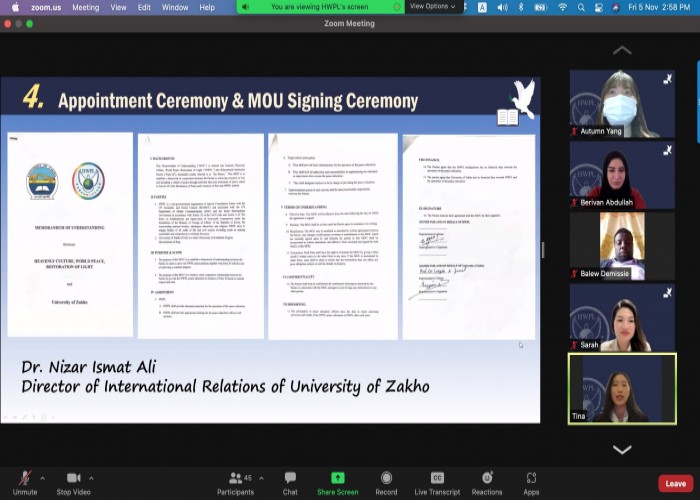Screen dimensions: 700x500
Task: Click the red Leave button
Action: click(x=676, y=483)
